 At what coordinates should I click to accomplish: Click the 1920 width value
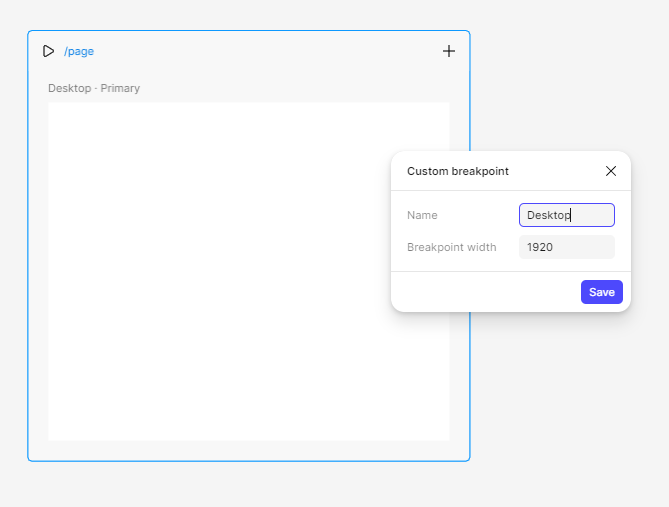click(540, 247)
